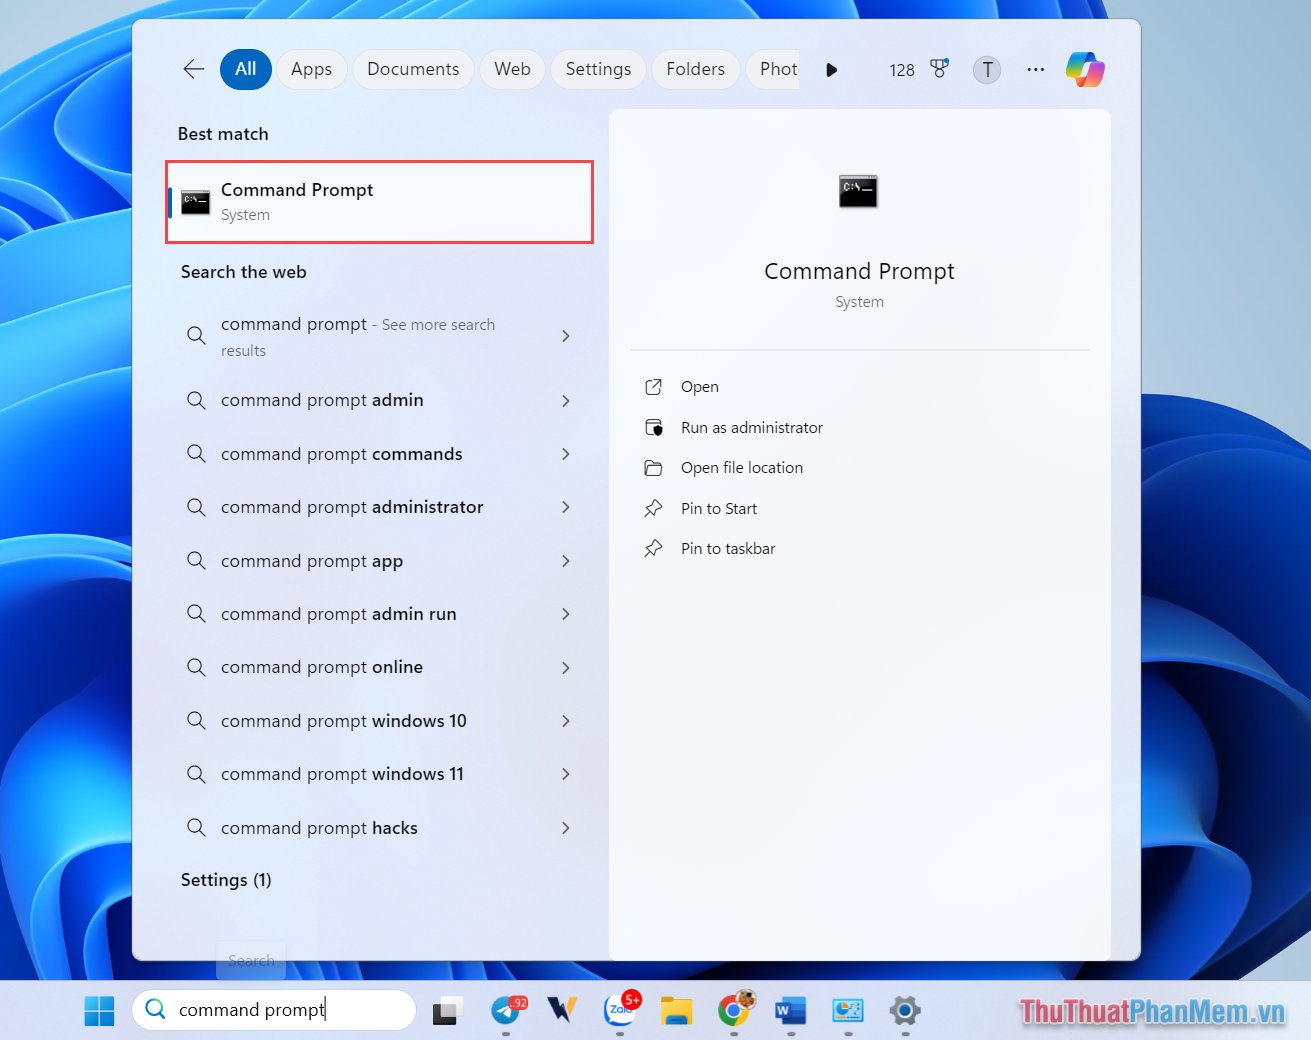Open the account avatar with letter T
The width and height of the screenshot is (1311, 1040).
coord(987,70)
